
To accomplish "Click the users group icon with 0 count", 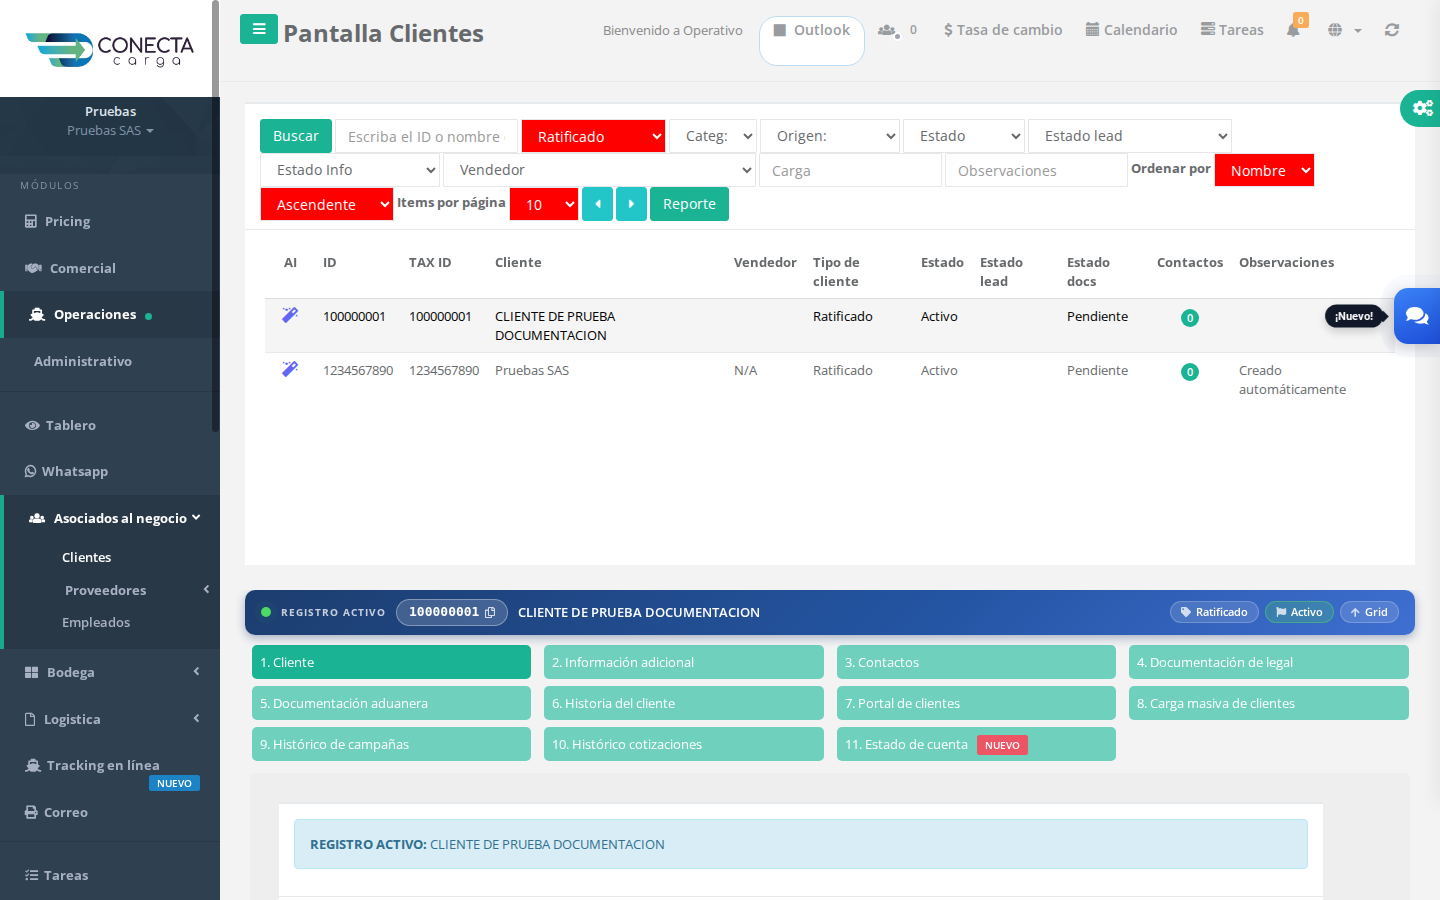I will point(896,30).
